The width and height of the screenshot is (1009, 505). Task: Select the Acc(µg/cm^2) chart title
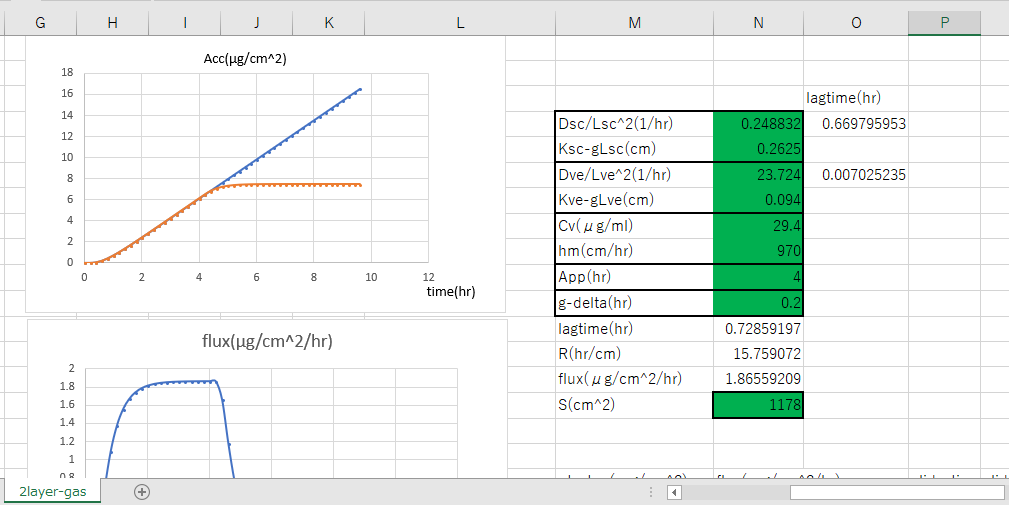[x=245, y=59]
